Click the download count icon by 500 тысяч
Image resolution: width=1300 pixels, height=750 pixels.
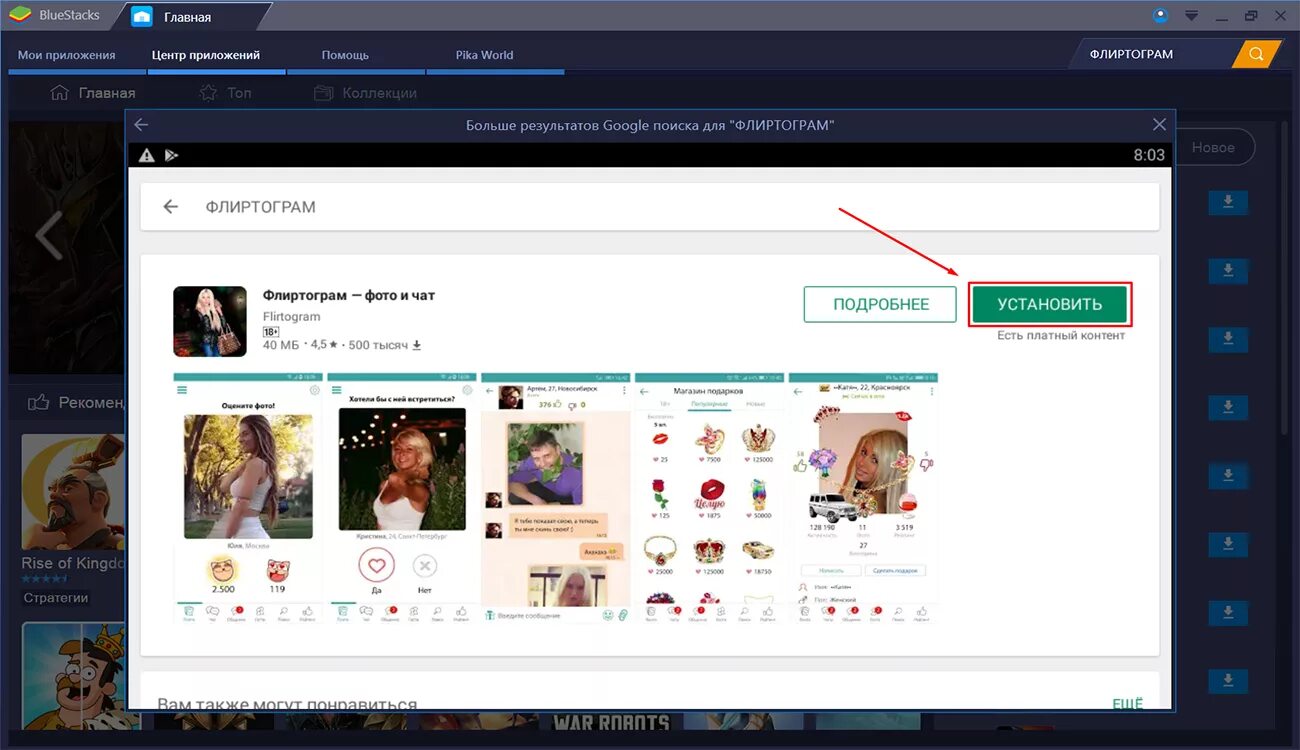[417, 345]
